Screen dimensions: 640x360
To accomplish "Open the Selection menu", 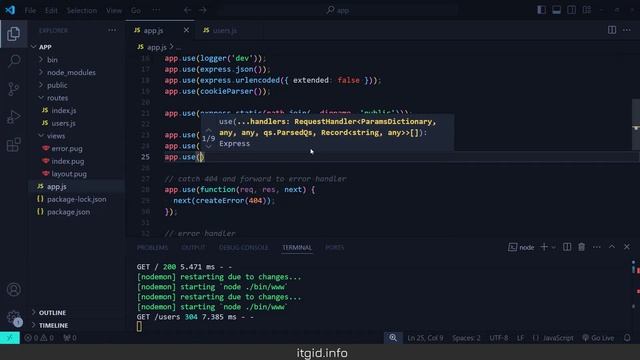I will click(82, 10).
